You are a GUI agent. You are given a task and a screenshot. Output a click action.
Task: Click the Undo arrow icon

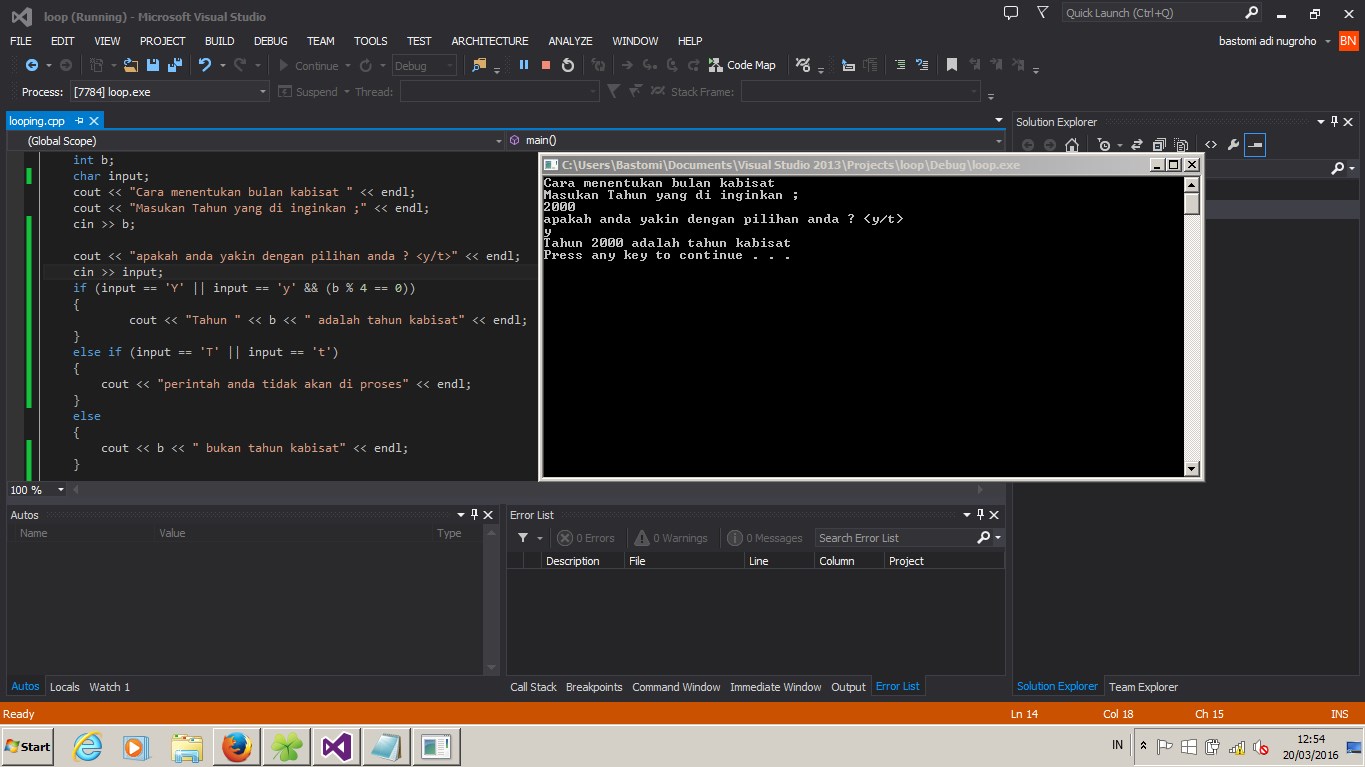pyautogui.click(x=205, y=65)
